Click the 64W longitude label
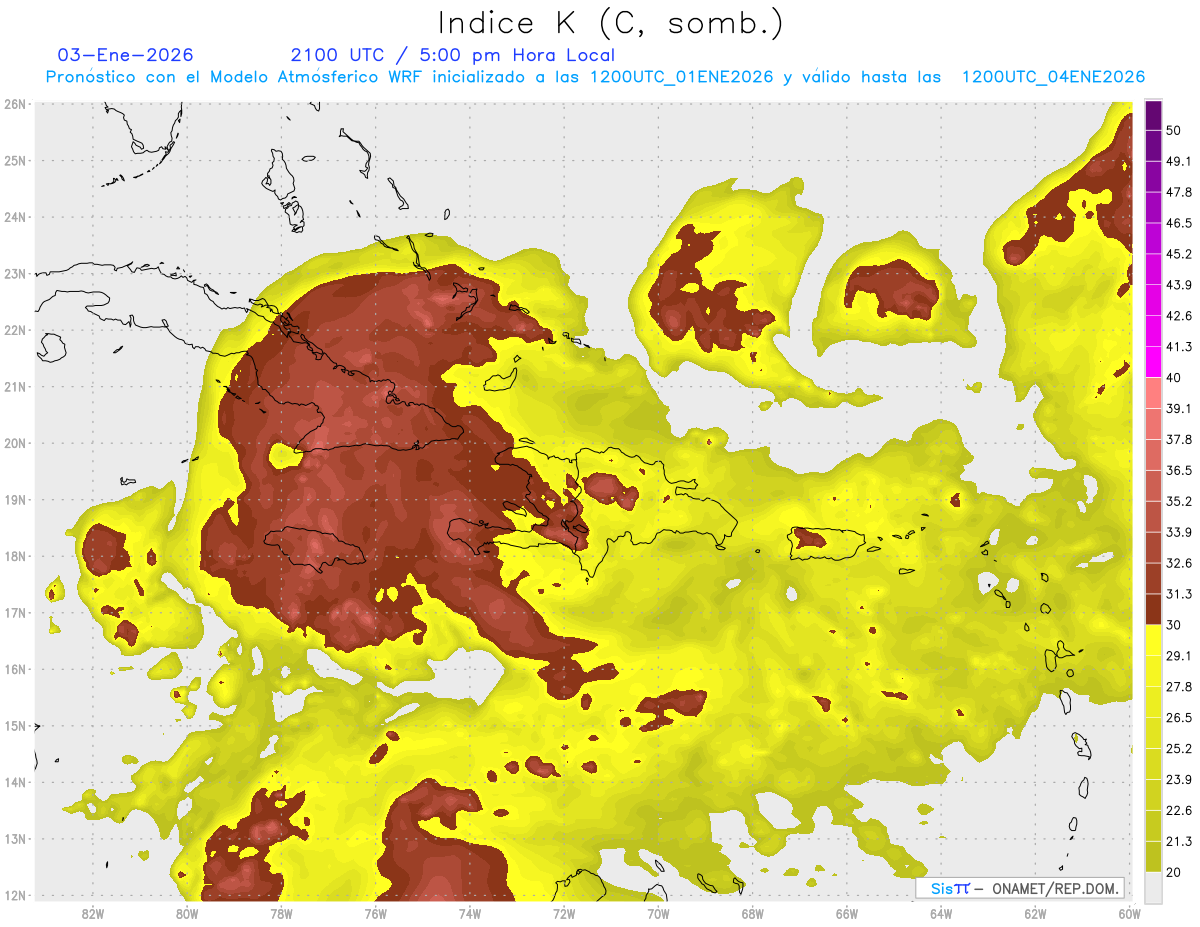 941,913
